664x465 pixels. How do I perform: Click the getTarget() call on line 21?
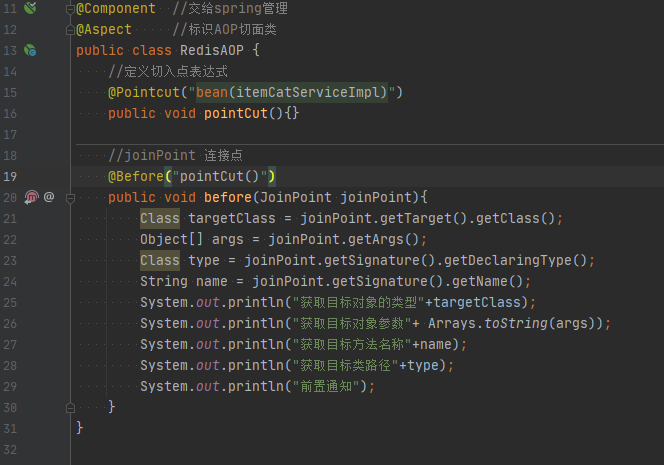[423, 218]
